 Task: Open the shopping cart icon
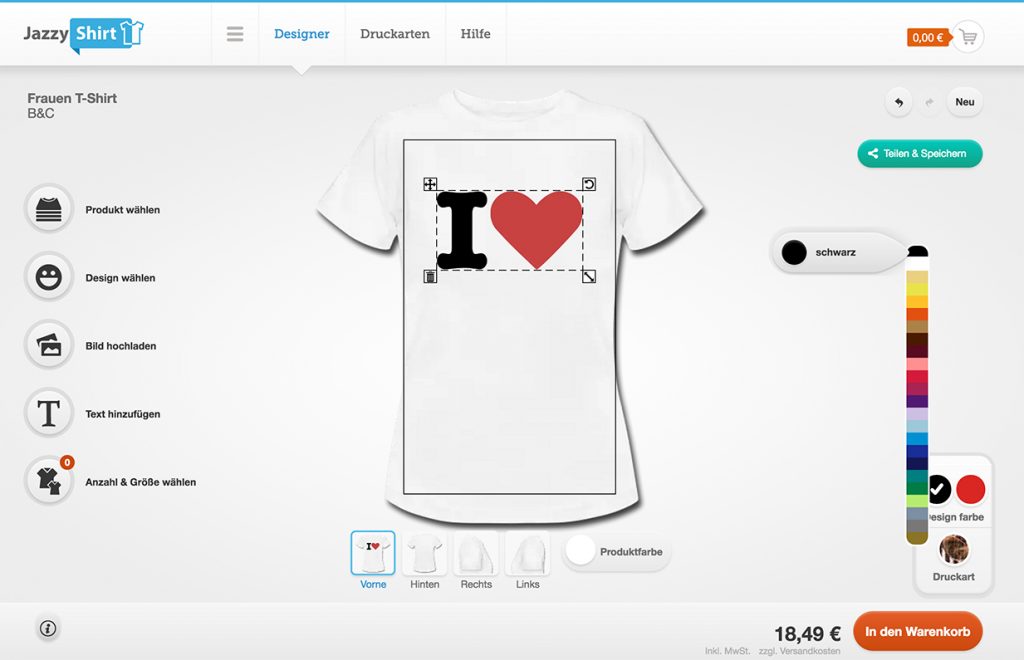(x=968, y=37)
